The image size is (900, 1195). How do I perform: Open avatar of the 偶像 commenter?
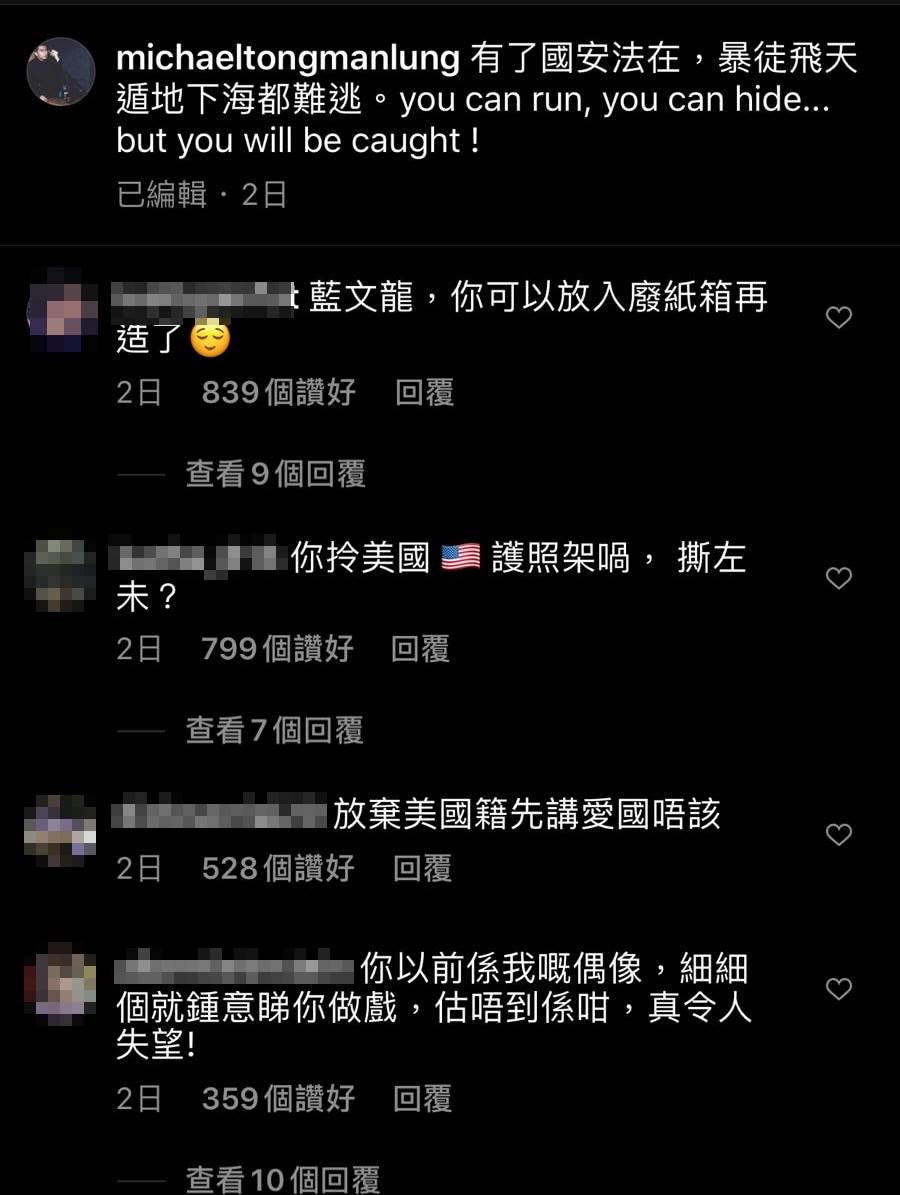pyautogui.click(x=59, y=984)
